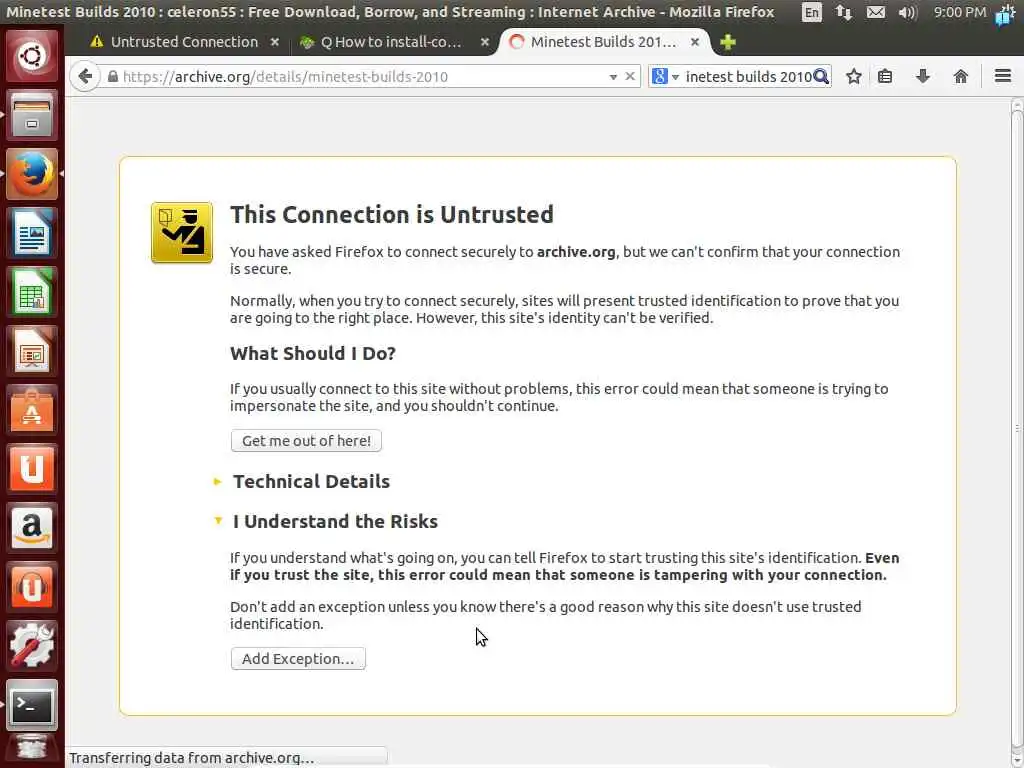The height and width of the screenshot is (768, 1024).
Task: Stop loading the page with X button
Action: click(630, 76)
